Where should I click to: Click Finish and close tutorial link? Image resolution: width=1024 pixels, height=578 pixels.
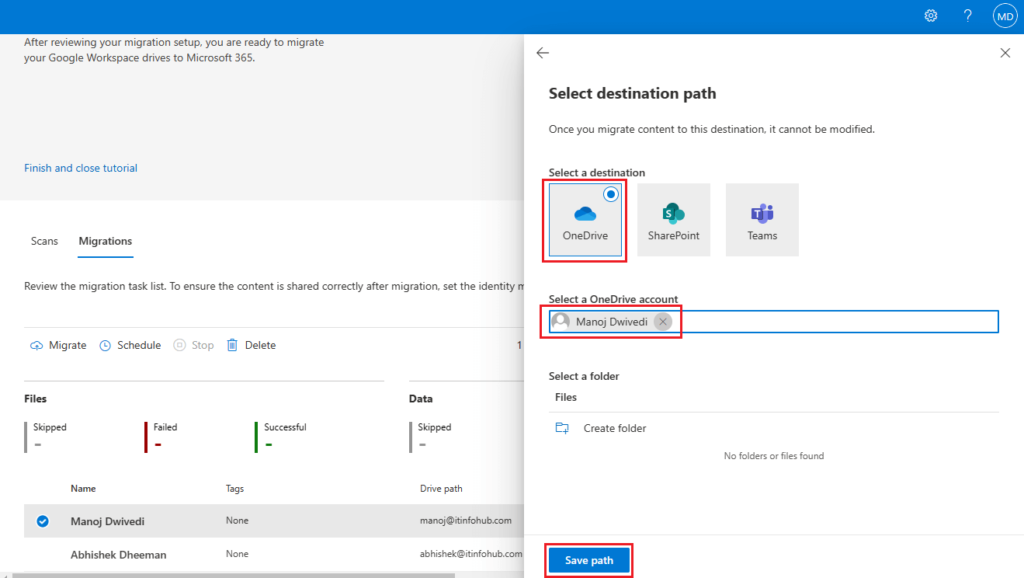80,167
